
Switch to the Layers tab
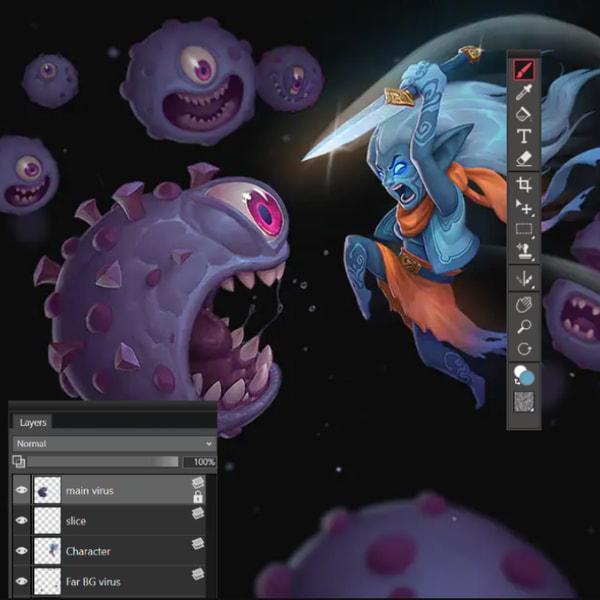click(x=33, y=422)
